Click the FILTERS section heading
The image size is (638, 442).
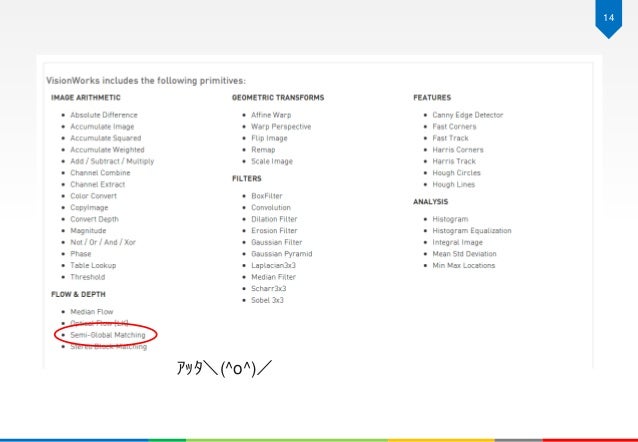(247, 179)
